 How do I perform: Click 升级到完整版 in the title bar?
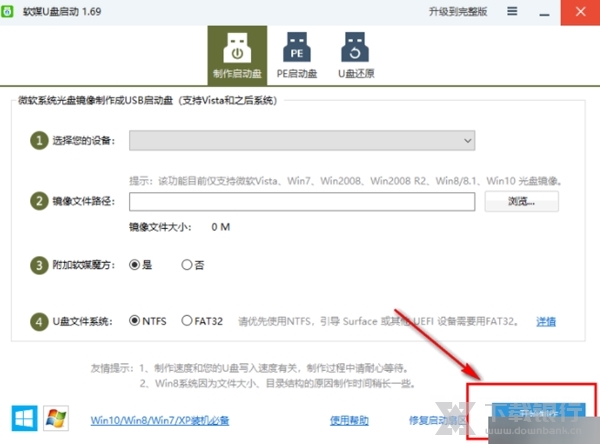tap(458, 11)
